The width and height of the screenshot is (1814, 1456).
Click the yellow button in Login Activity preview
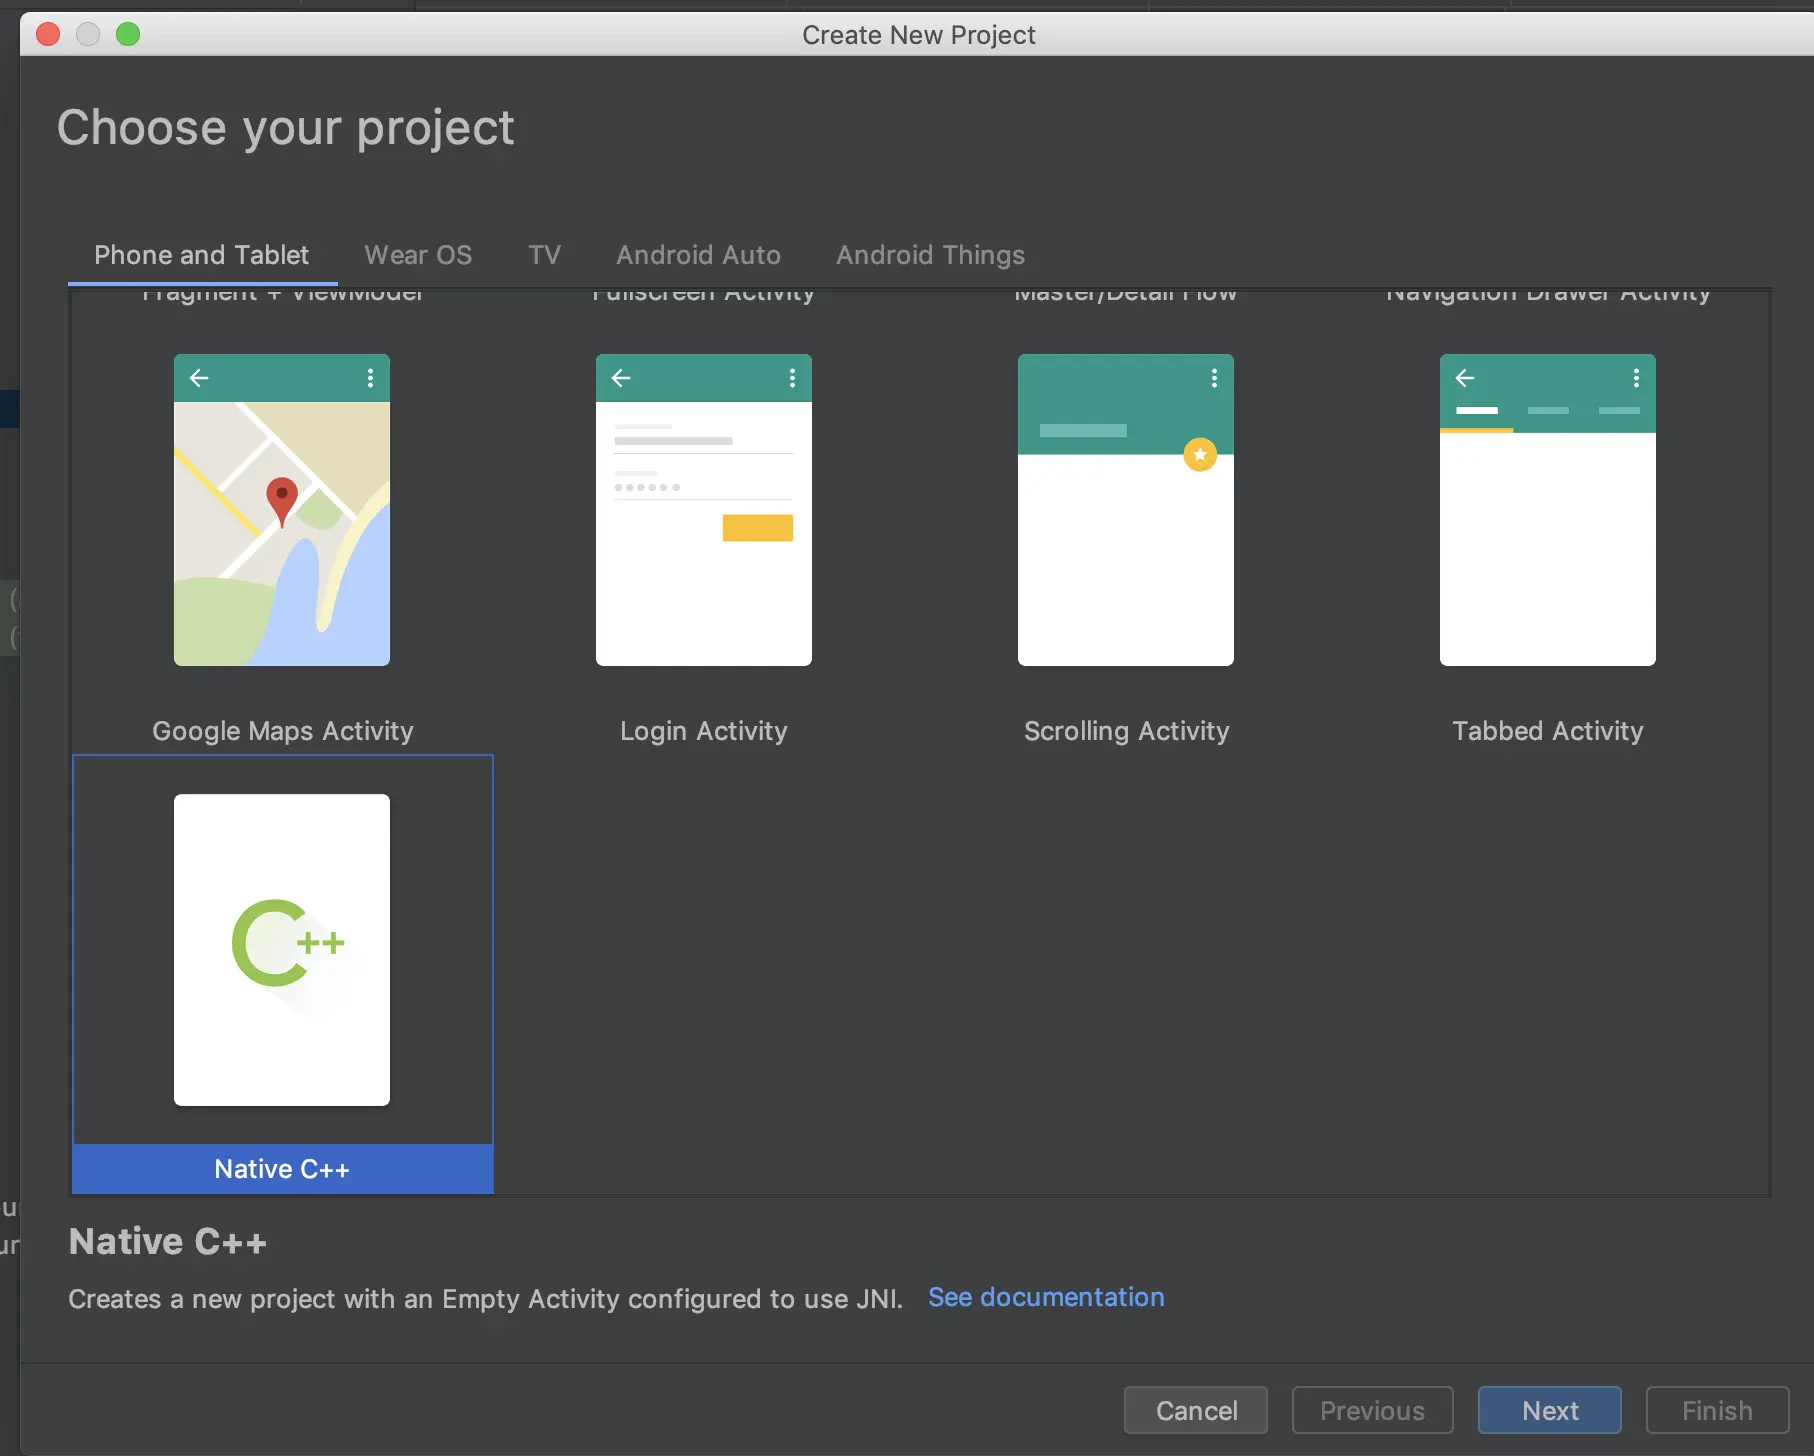click(x=758, y=528)
